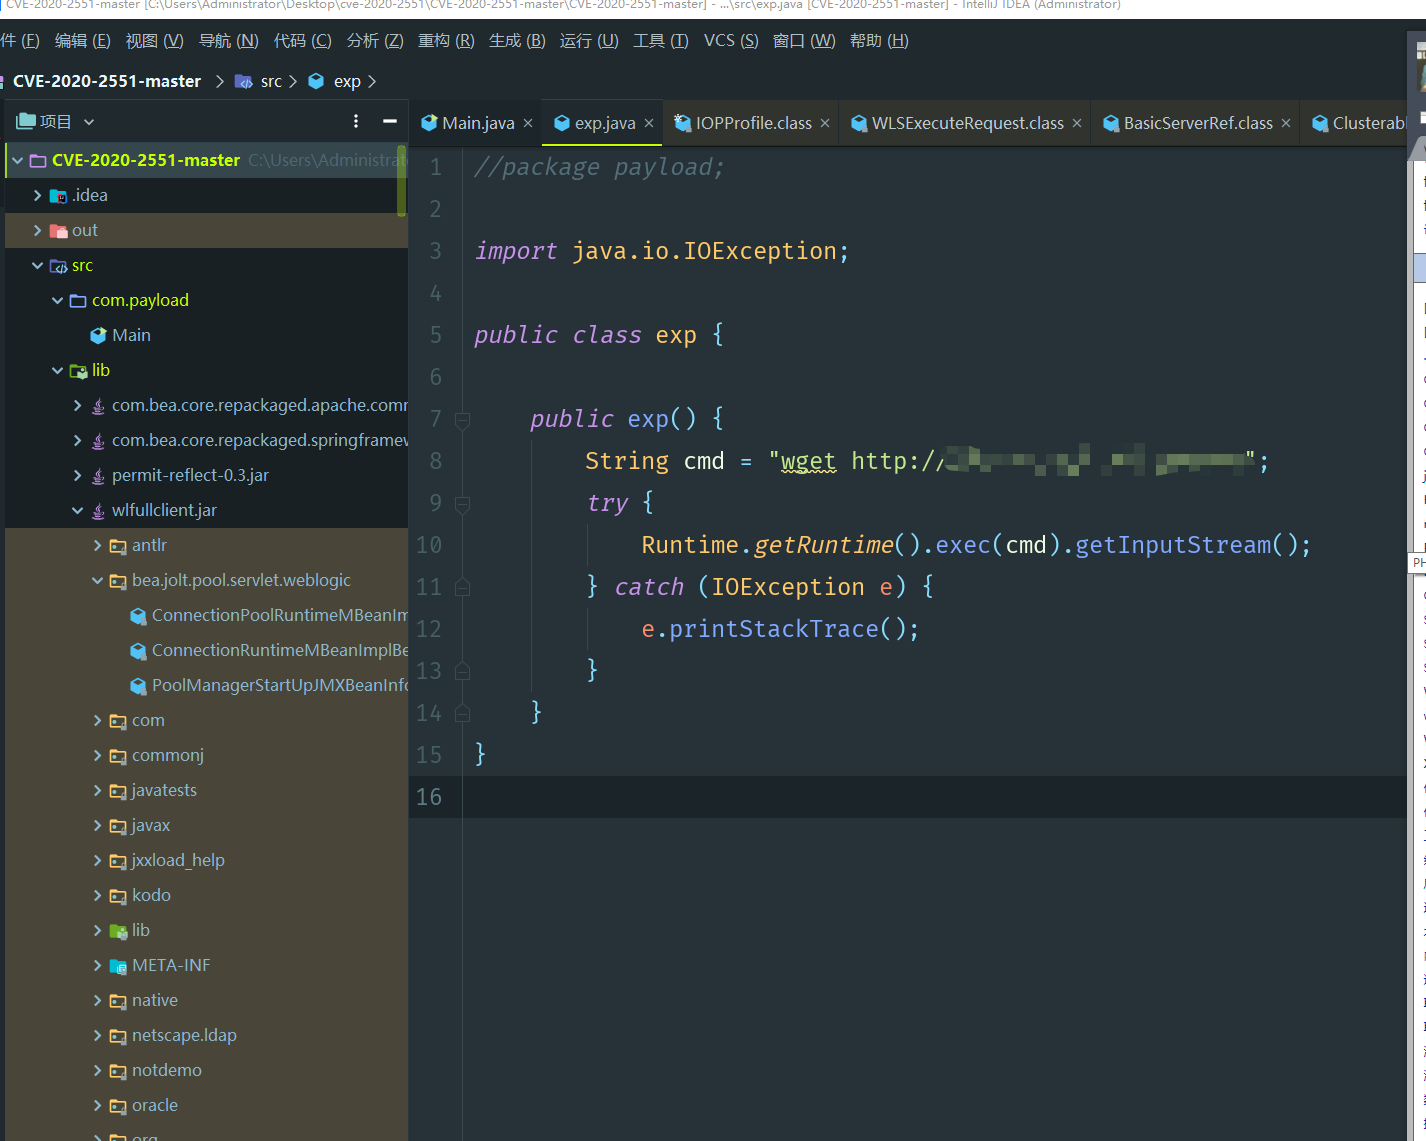The image size is (1426, 1141).
Task: Close the WLSExecuteRequest.class tab
Action: 1077,123
